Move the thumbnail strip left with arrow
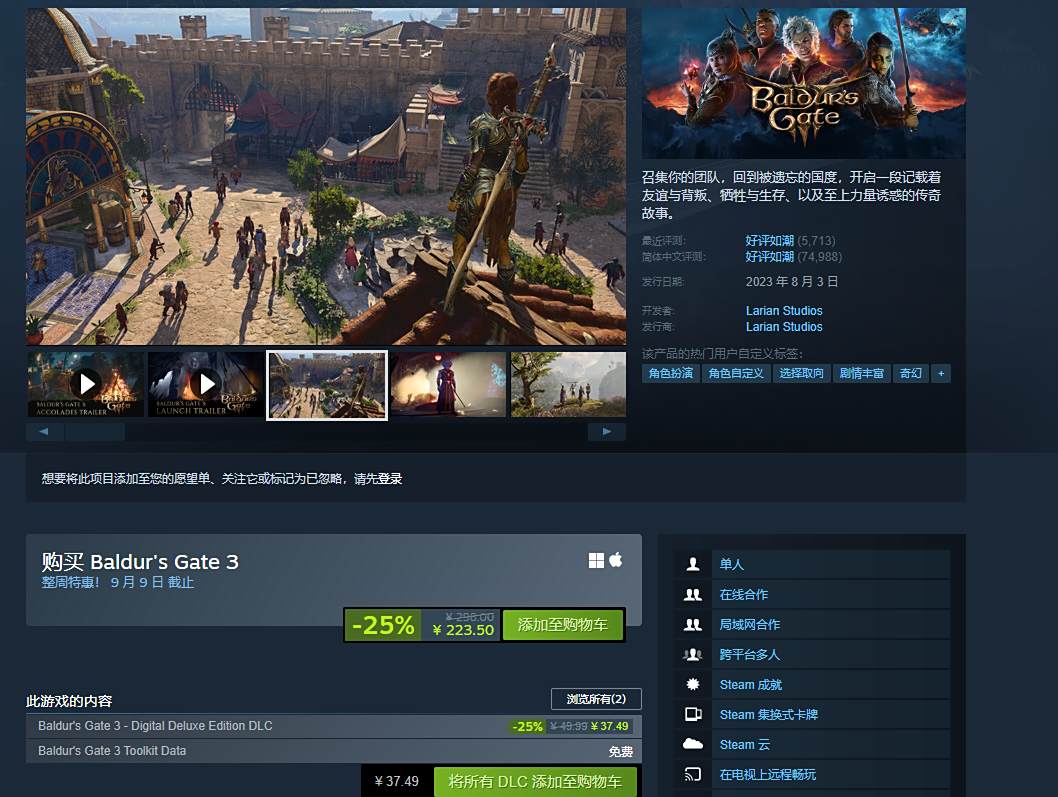The height and width of the screenshot is (797, 1058). tap(45, 431)
